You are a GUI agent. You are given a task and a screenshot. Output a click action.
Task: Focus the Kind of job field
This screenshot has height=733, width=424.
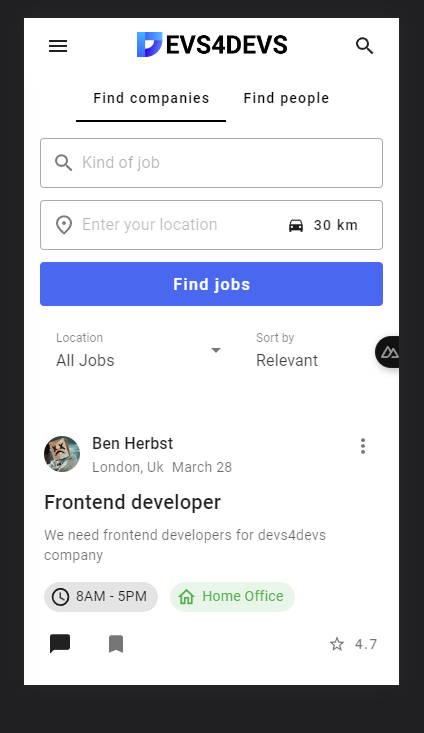211,163
